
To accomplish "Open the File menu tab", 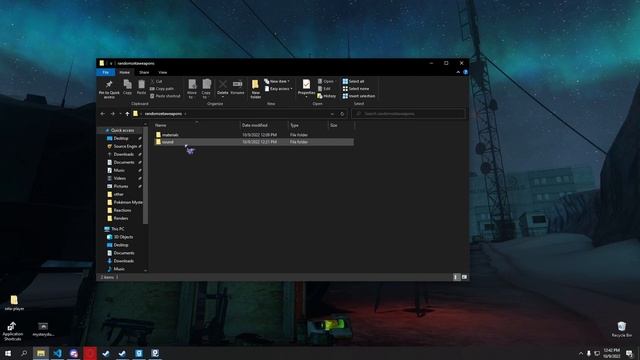I will click(106, 72).
